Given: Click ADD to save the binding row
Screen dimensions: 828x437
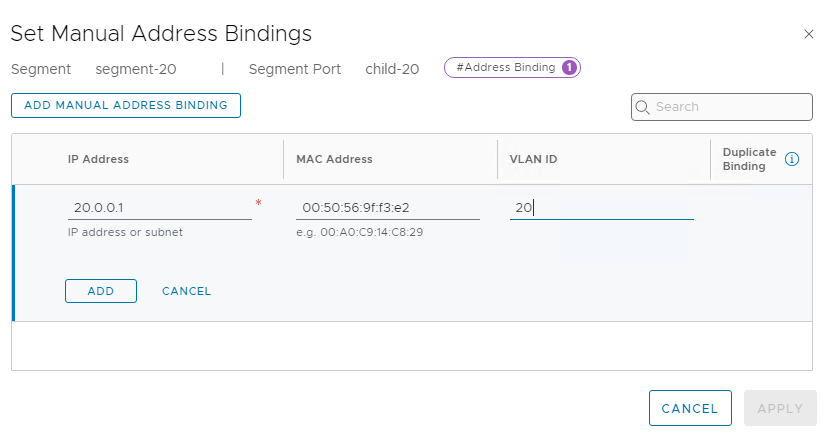Looking at the screenshot, I should [101, 291].
